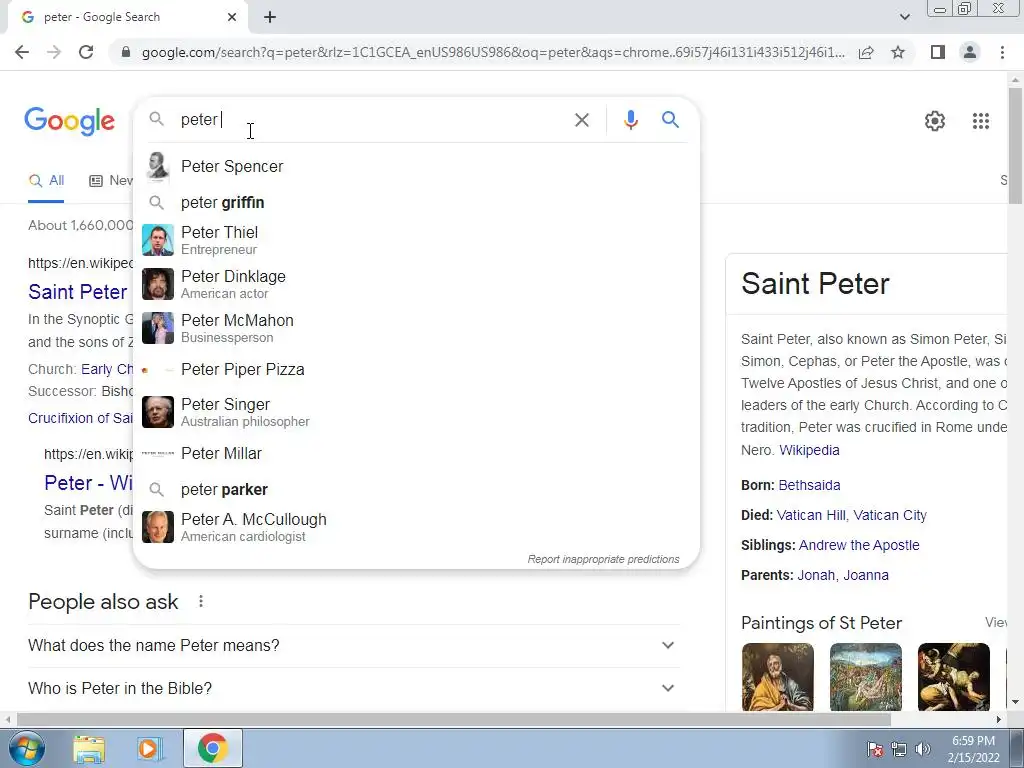Open Chrome three-dot menu
This screenshot has height=768, width=1024.
pos(1002,52)
